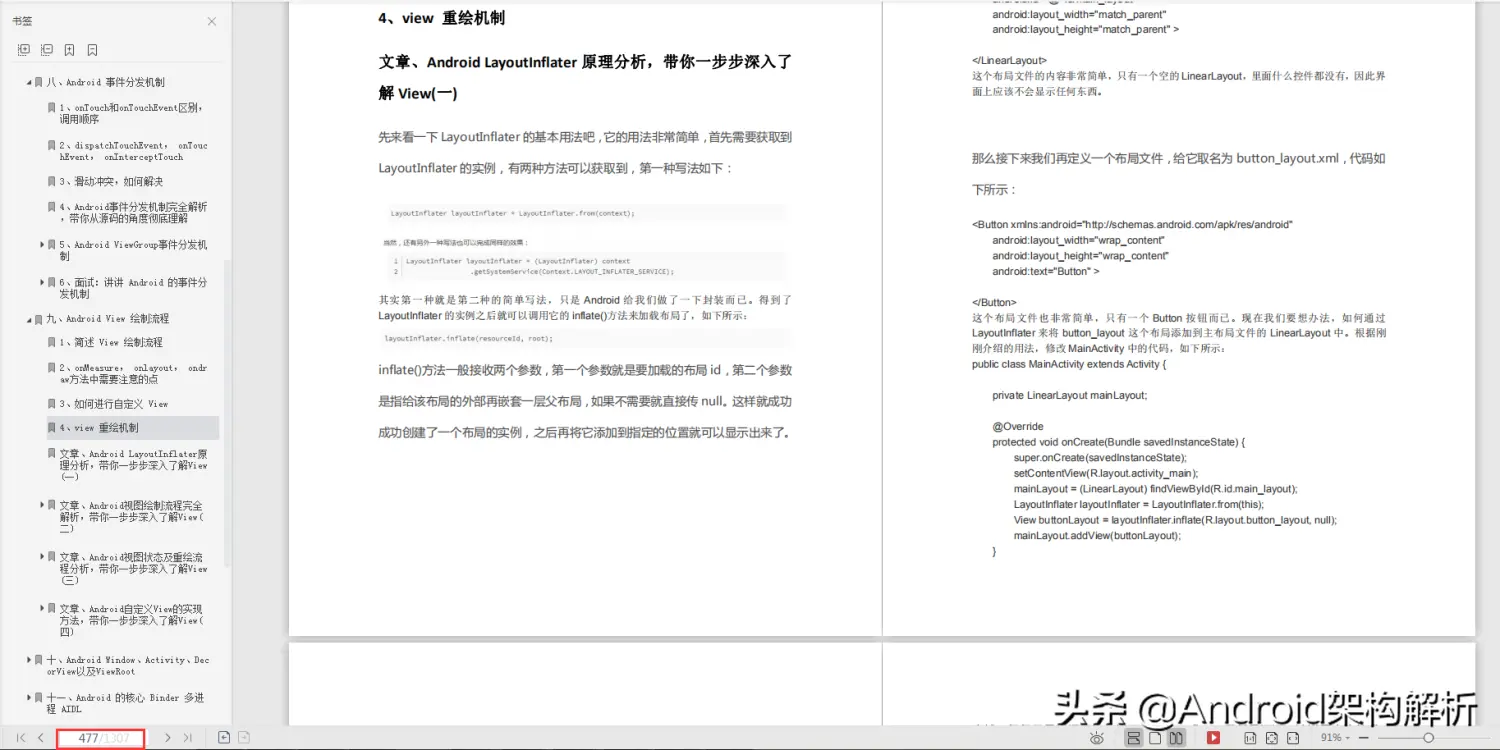Toggle two-page side-by-side view

(x=1177, y=738)
